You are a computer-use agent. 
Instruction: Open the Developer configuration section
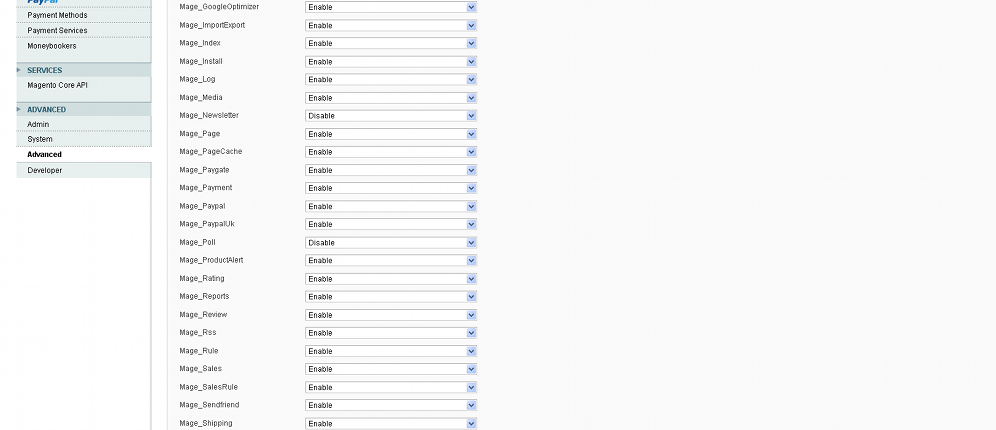[44, 170]
